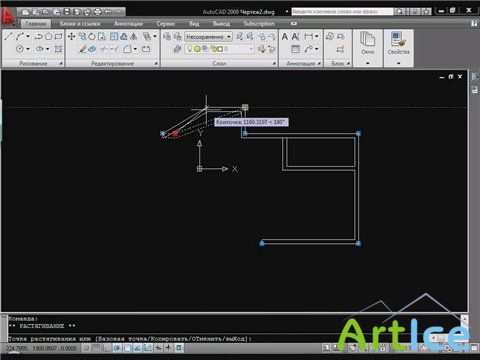Screen dimensions: 480x360
Task: Select the Fillet tool in Редактирование panel
Action: 127,49
